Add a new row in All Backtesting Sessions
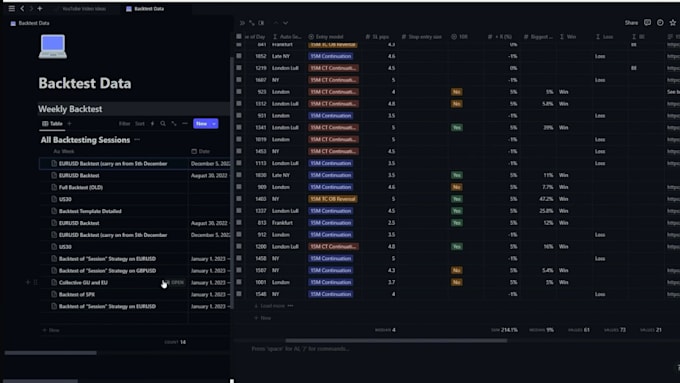Image resolution: width=680 pixels, height=383 pixels. (51, 330)
